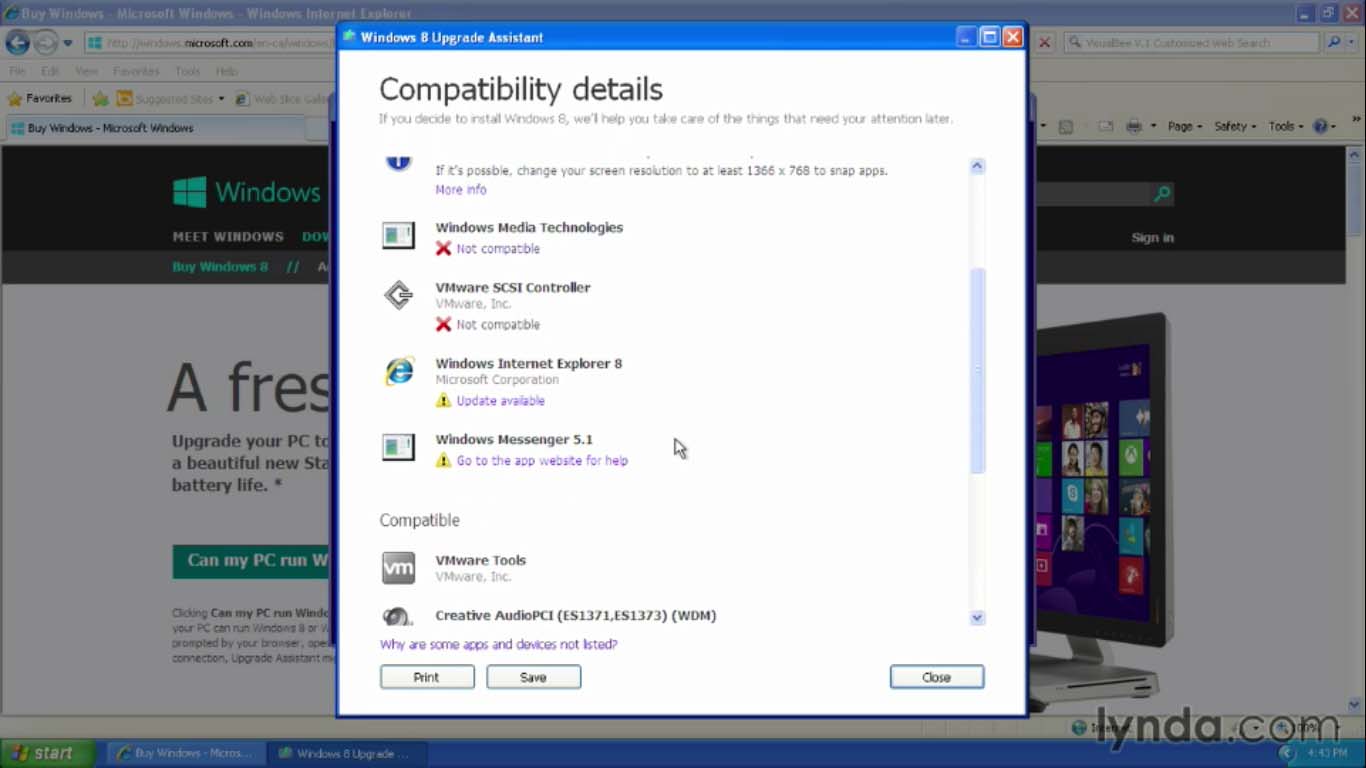Open the File menu in Internet Explorer
Viewport: 1366px width, 768px height.
click(17, 72)
